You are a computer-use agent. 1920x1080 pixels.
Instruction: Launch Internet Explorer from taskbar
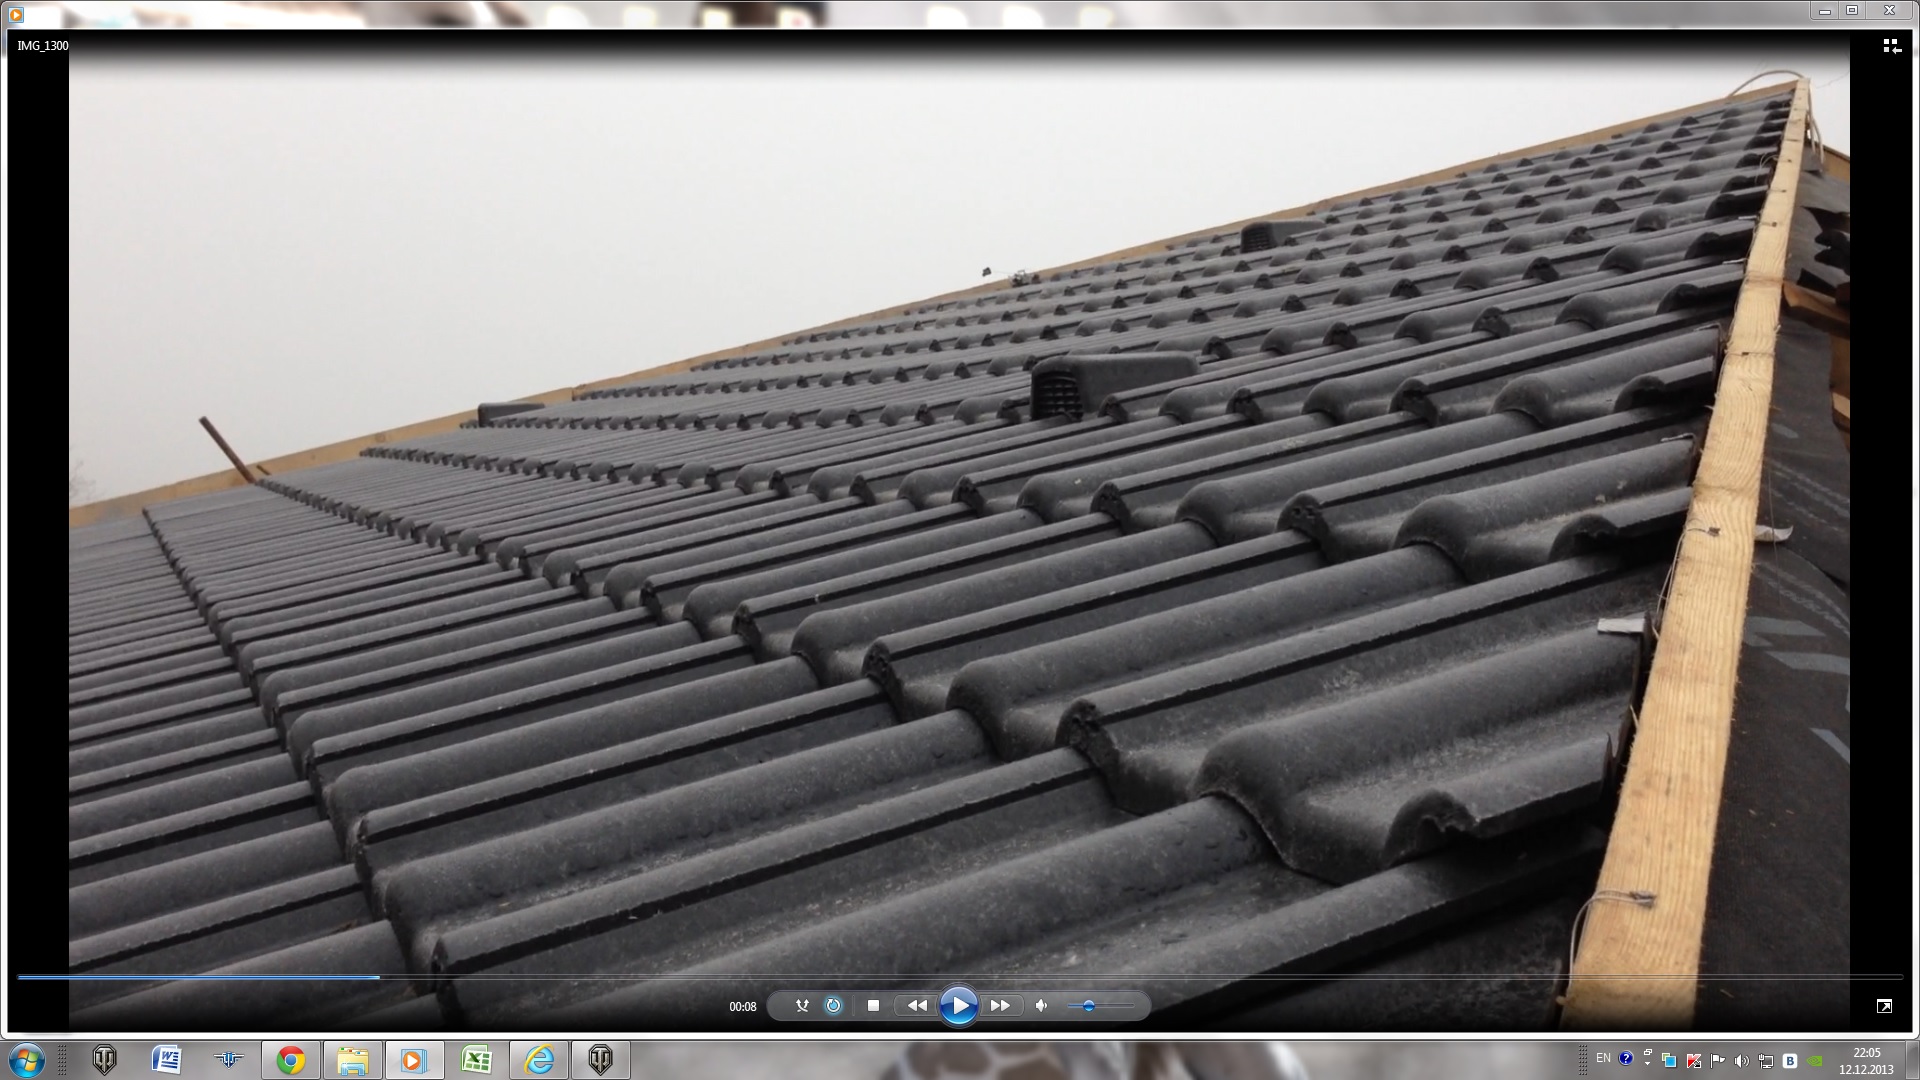[x=539, y=1060]
